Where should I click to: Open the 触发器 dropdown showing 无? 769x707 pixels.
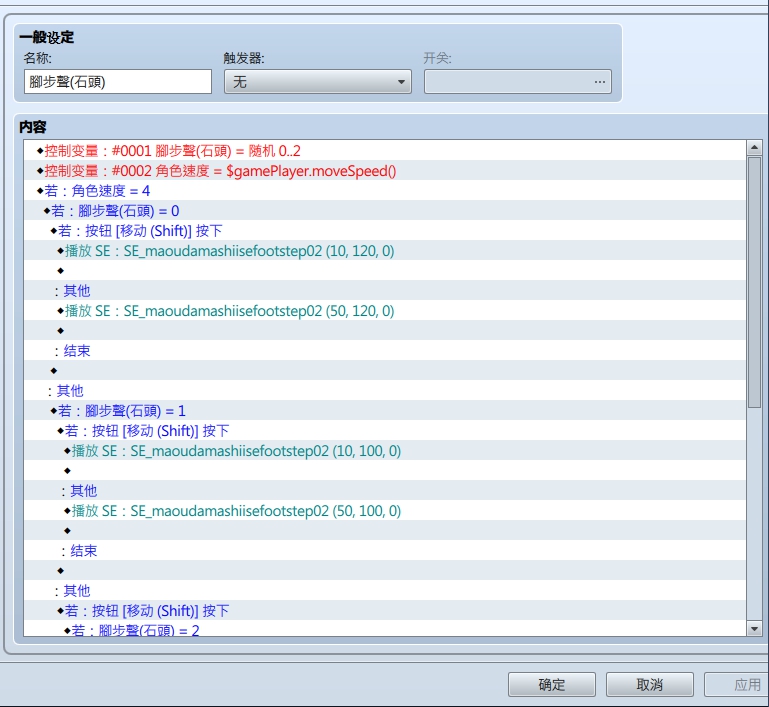coord(317,81)
